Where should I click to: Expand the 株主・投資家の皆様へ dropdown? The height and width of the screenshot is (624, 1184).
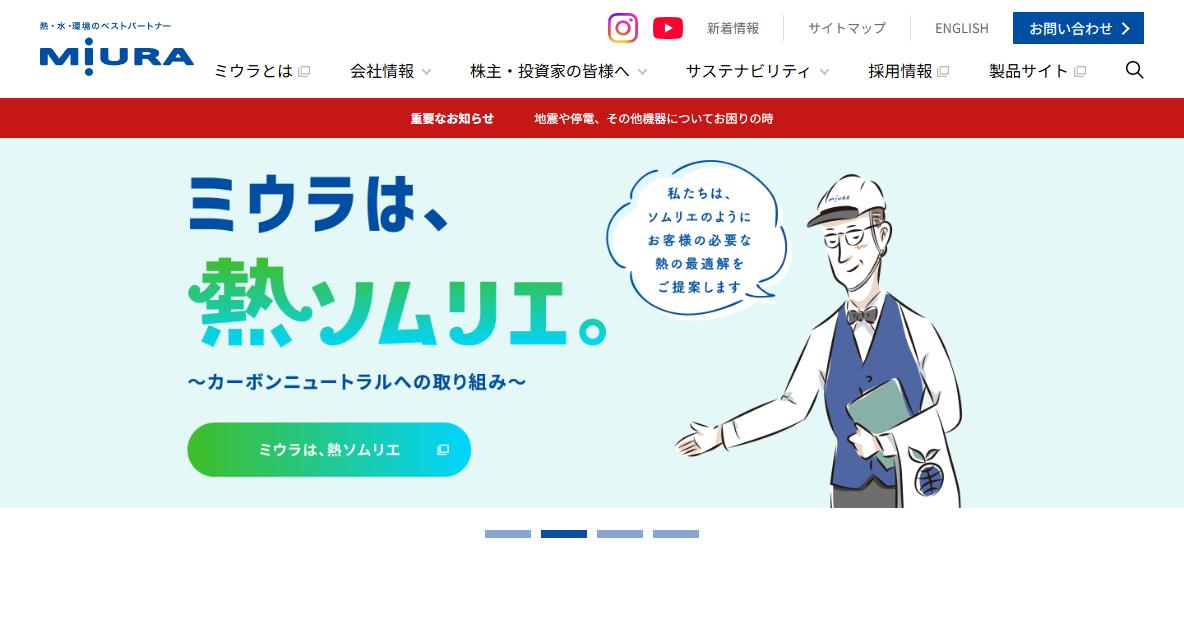pyautogui.click(x=558, y=72)
